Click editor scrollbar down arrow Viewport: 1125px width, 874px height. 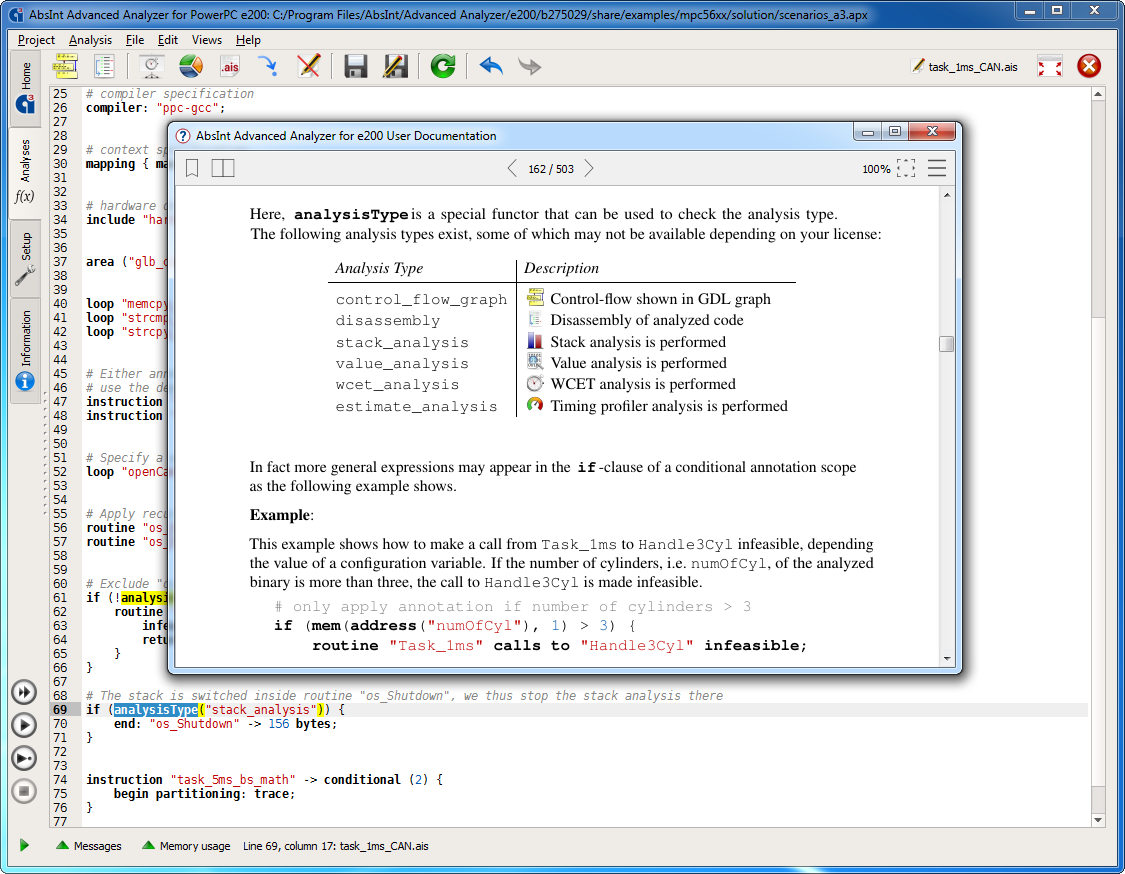(1098, 819)
